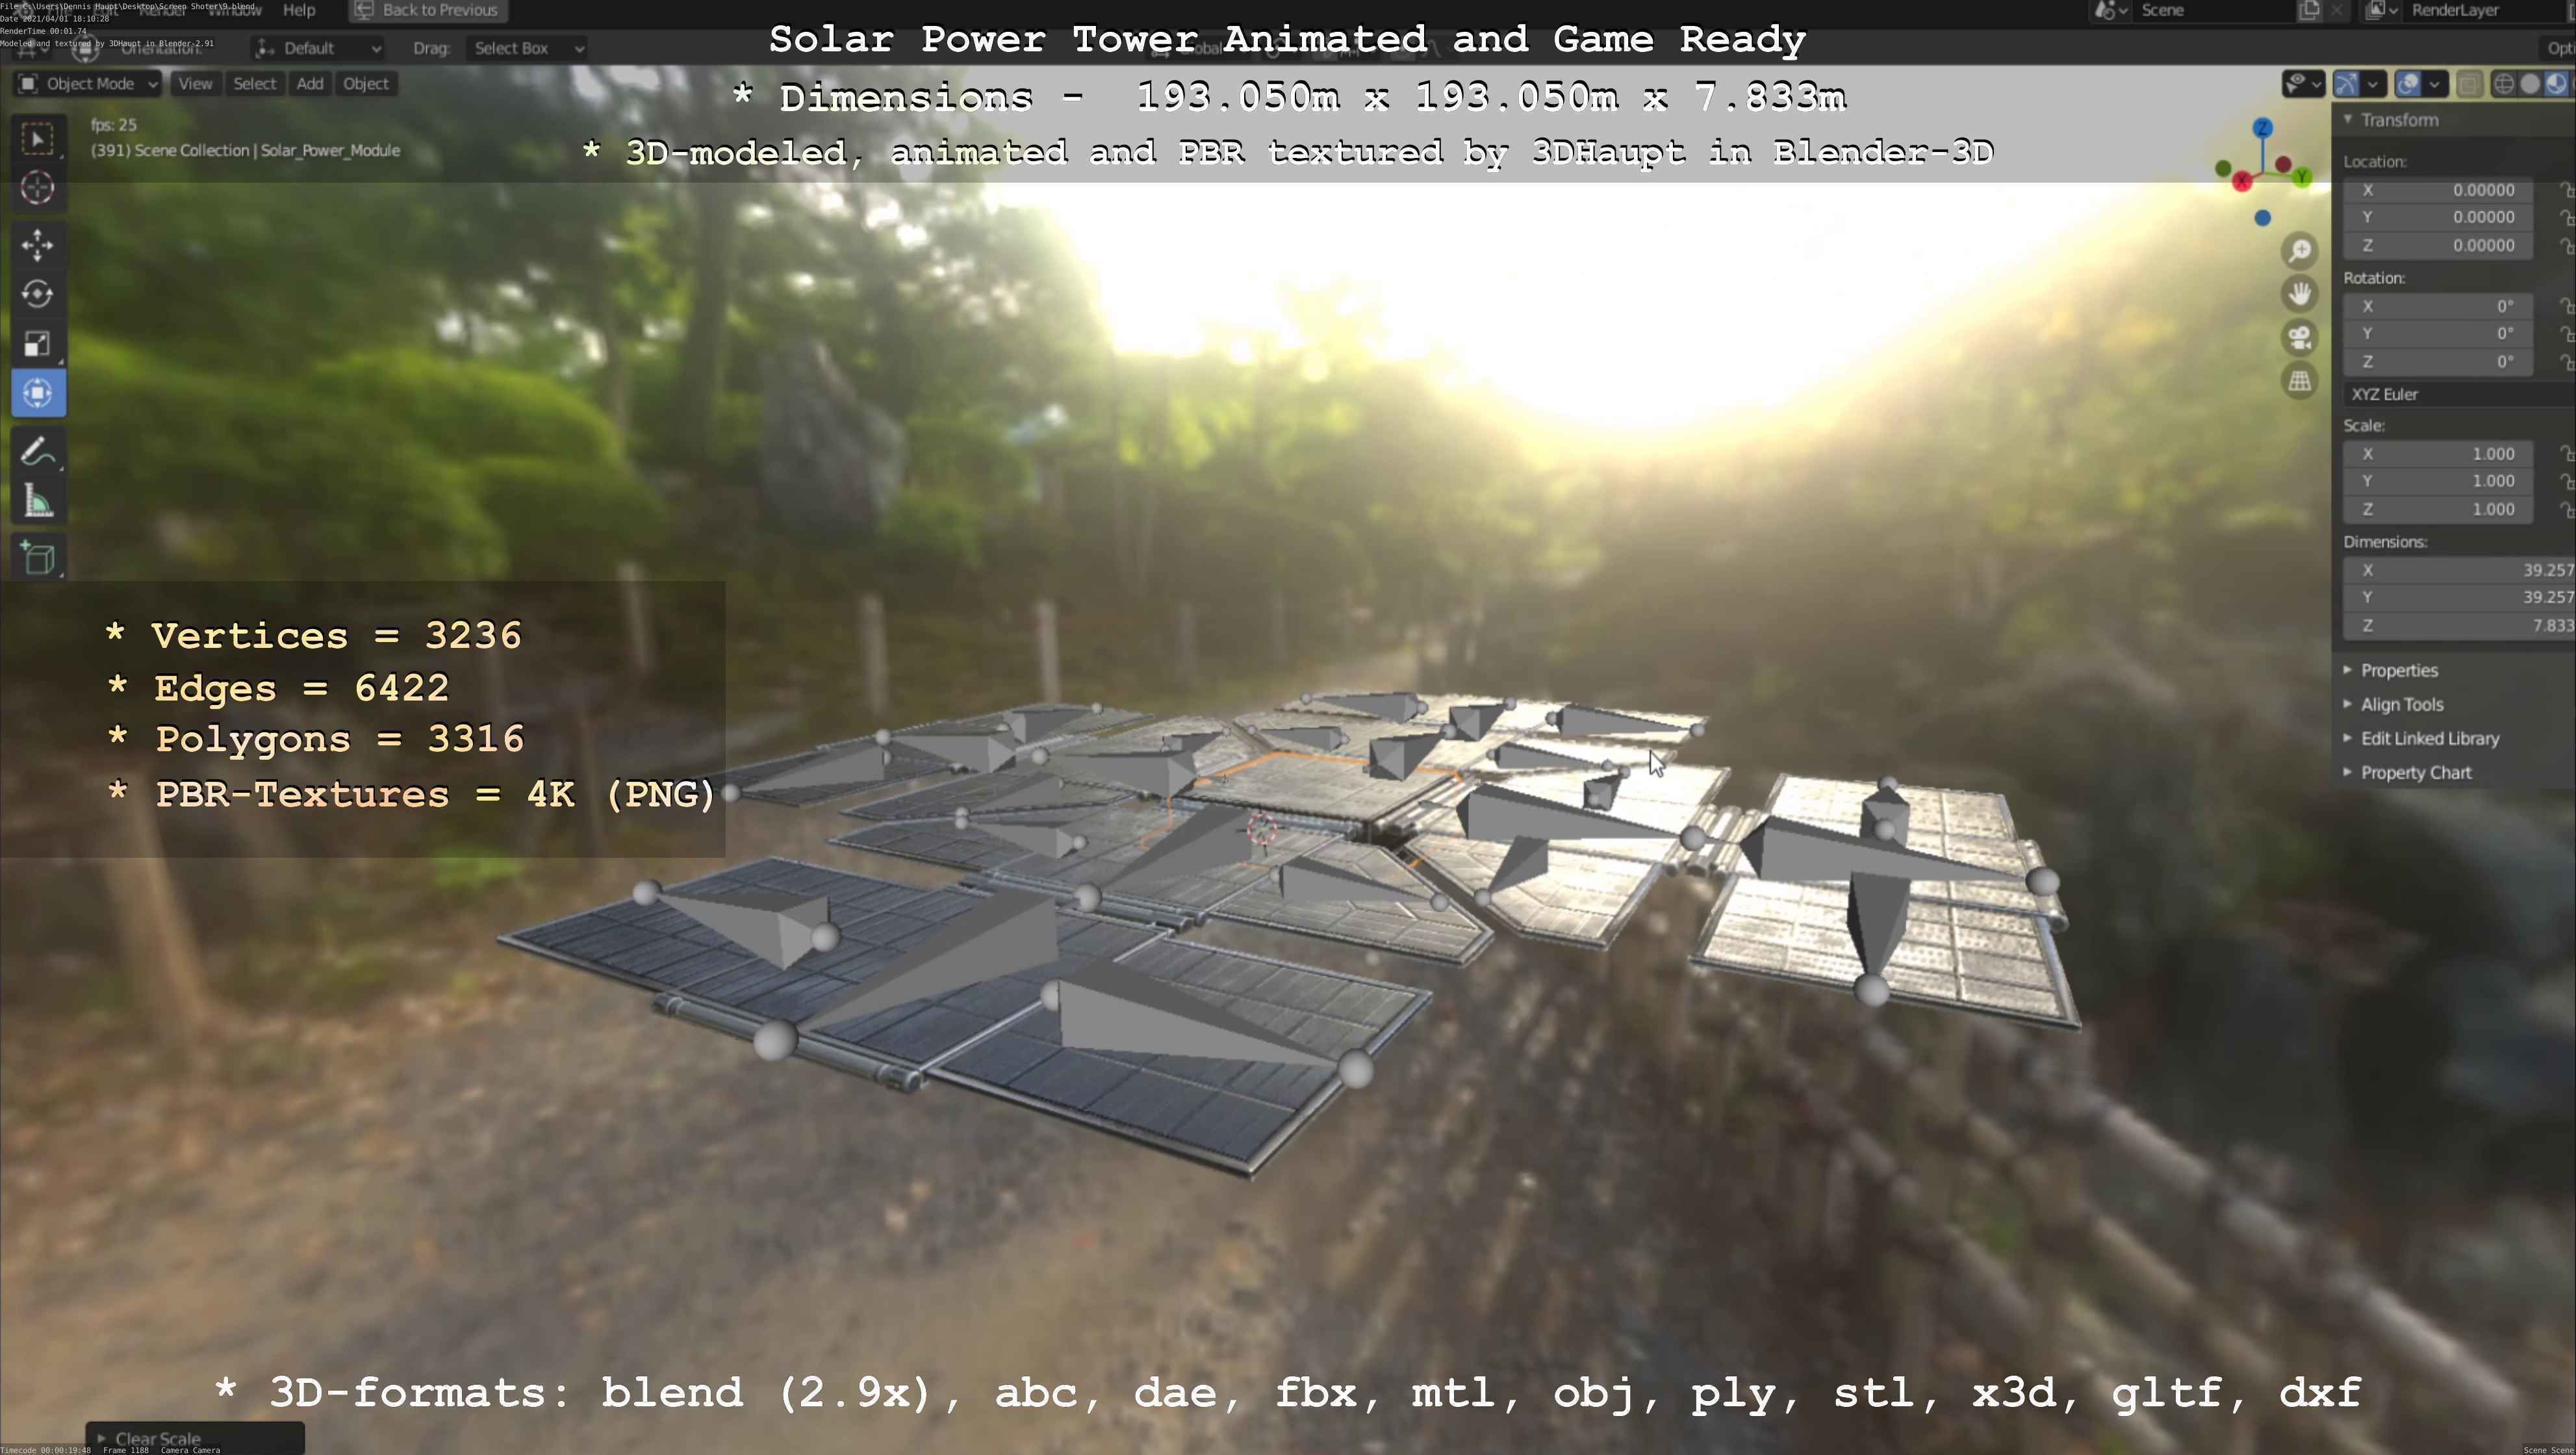This screenshot has height=1455, width=2576.
Task: Select the Measure tool
Action: pos(37,502)
